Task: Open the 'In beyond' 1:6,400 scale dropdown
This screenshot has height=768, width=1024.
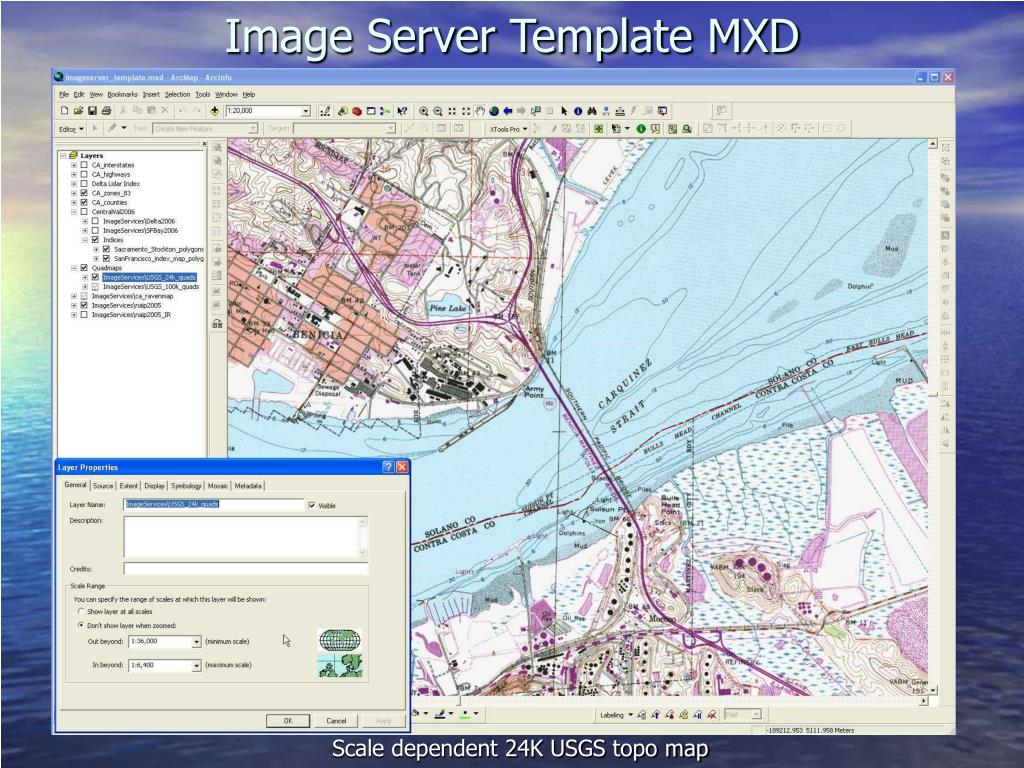Action: point(196,665)
